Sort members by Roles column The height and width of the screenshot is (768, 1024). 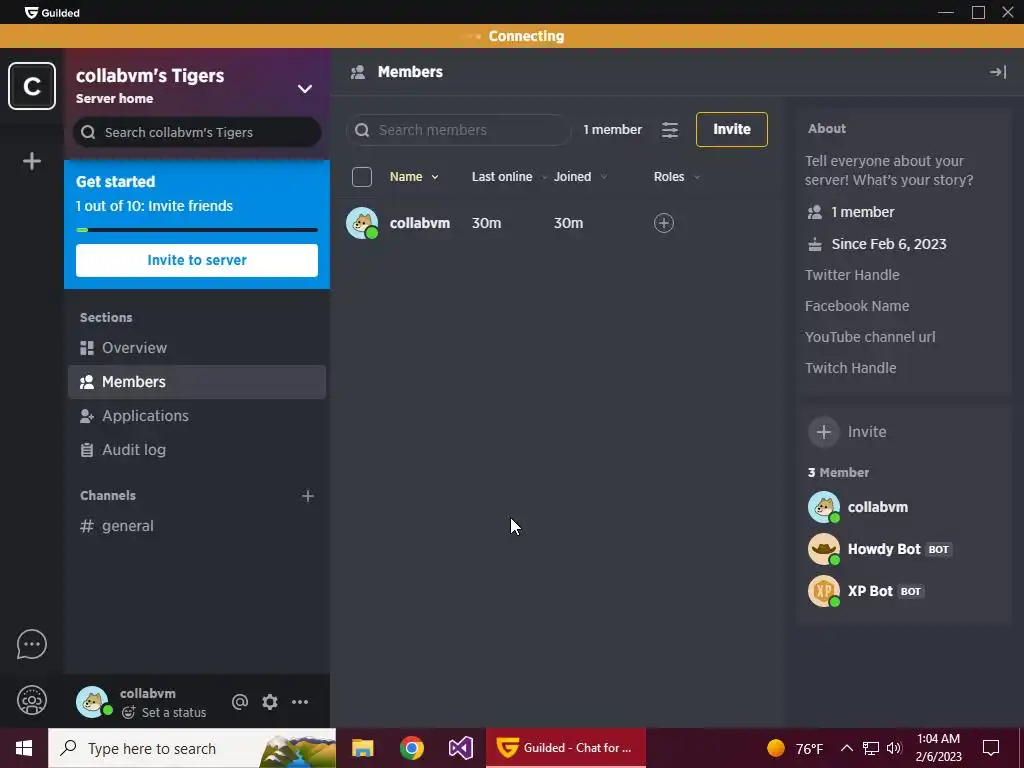pos(676,177)
